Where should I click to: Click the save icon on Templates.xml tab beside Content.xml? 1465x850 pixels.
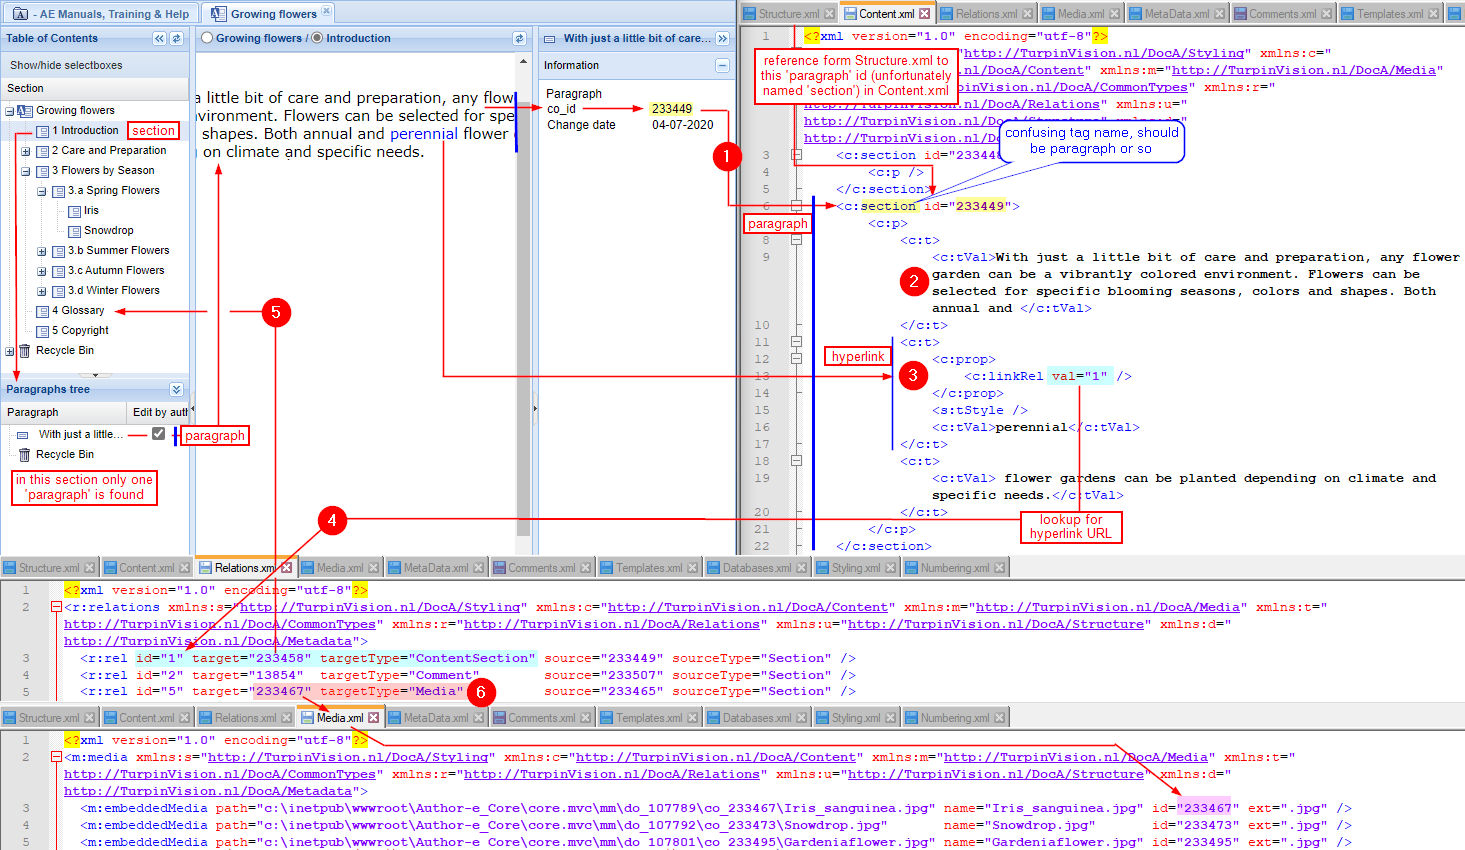coord(1348,14)
